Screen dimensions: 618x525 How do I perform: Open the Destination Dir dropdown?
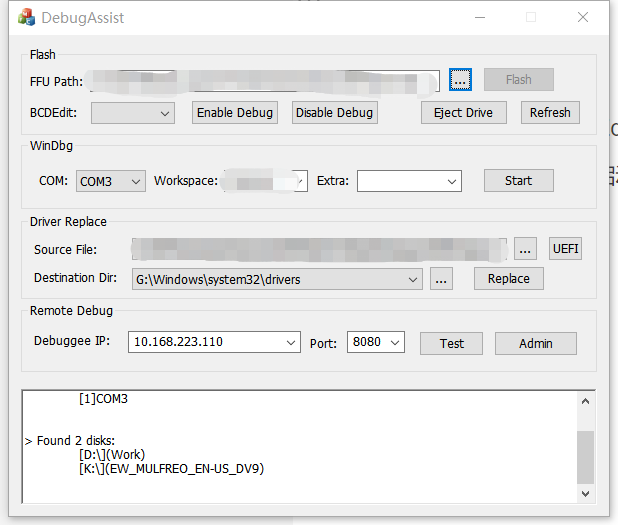point(277,279)
